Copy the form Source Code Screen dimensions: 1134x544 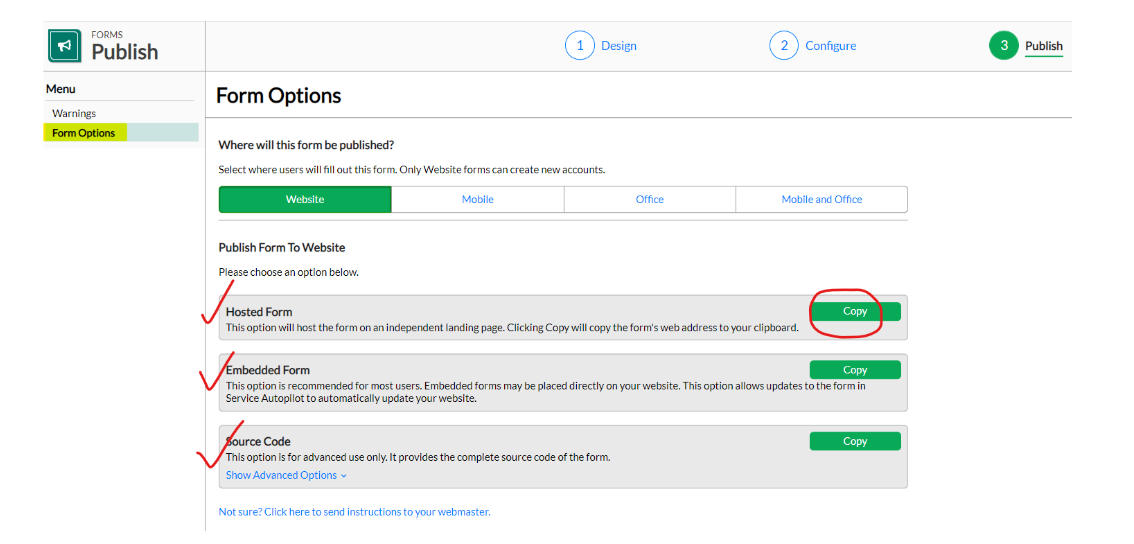tap(855, 441)
